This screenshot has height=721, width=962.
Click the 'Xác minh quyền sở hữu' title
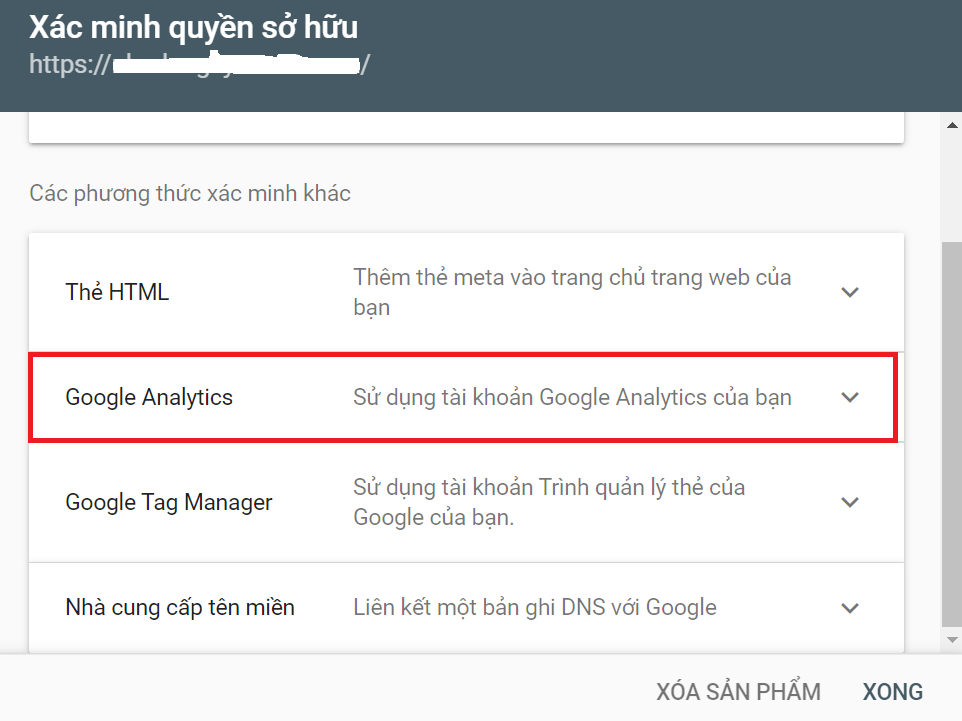193,28
